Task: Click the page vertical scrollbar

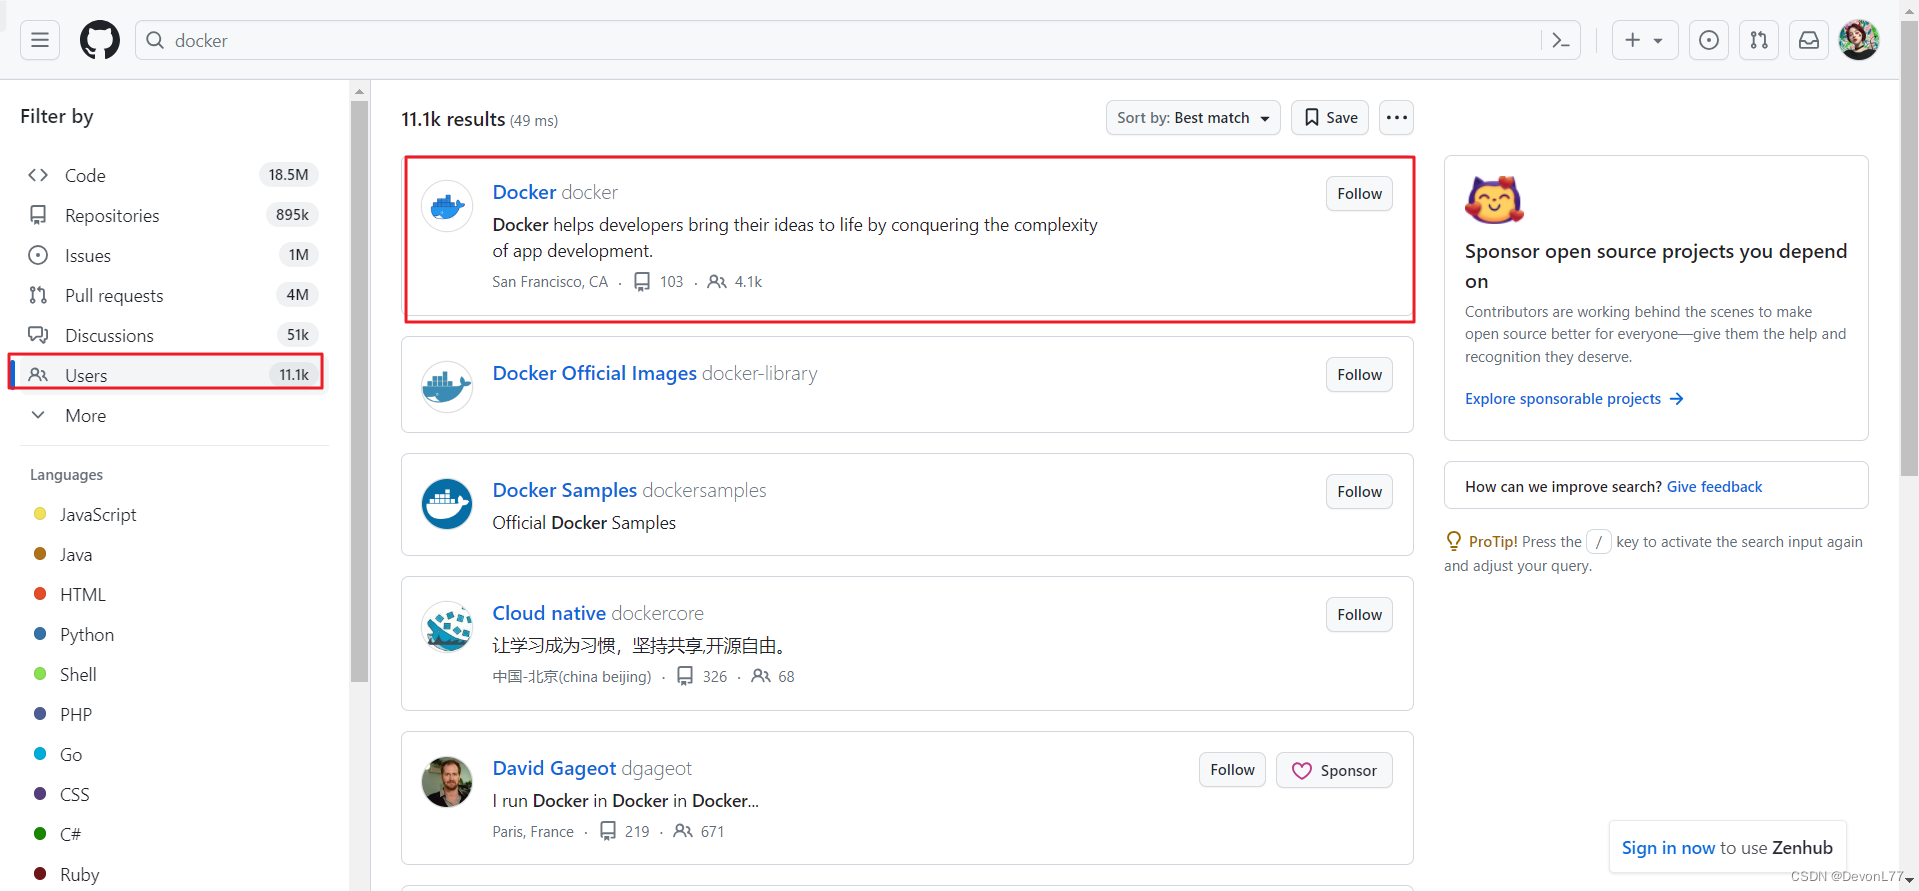Action: [x=1909, y=250]
